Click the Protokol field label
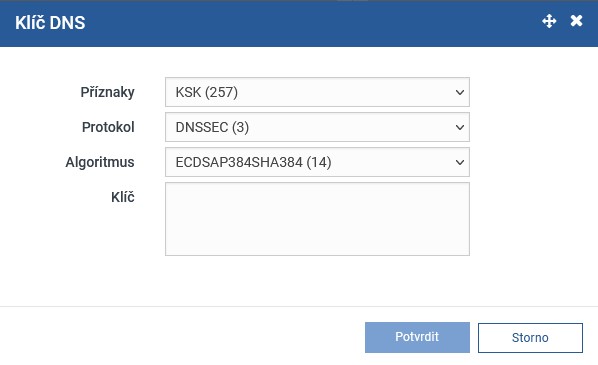 [108, 127]
